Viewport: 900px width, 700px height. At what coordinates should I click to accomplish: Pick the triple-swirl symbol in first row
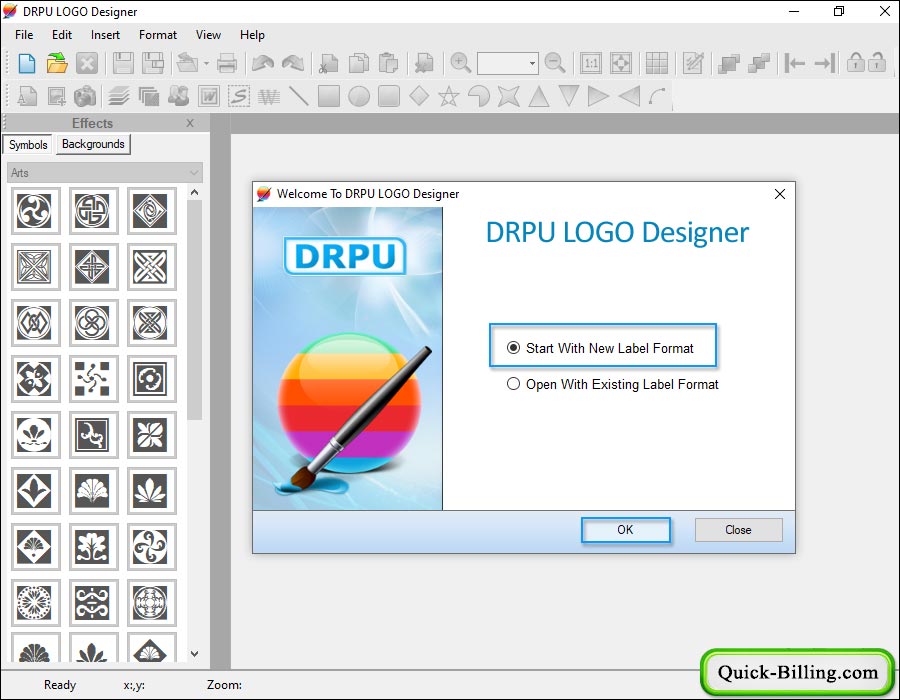(x=34, y=211)
